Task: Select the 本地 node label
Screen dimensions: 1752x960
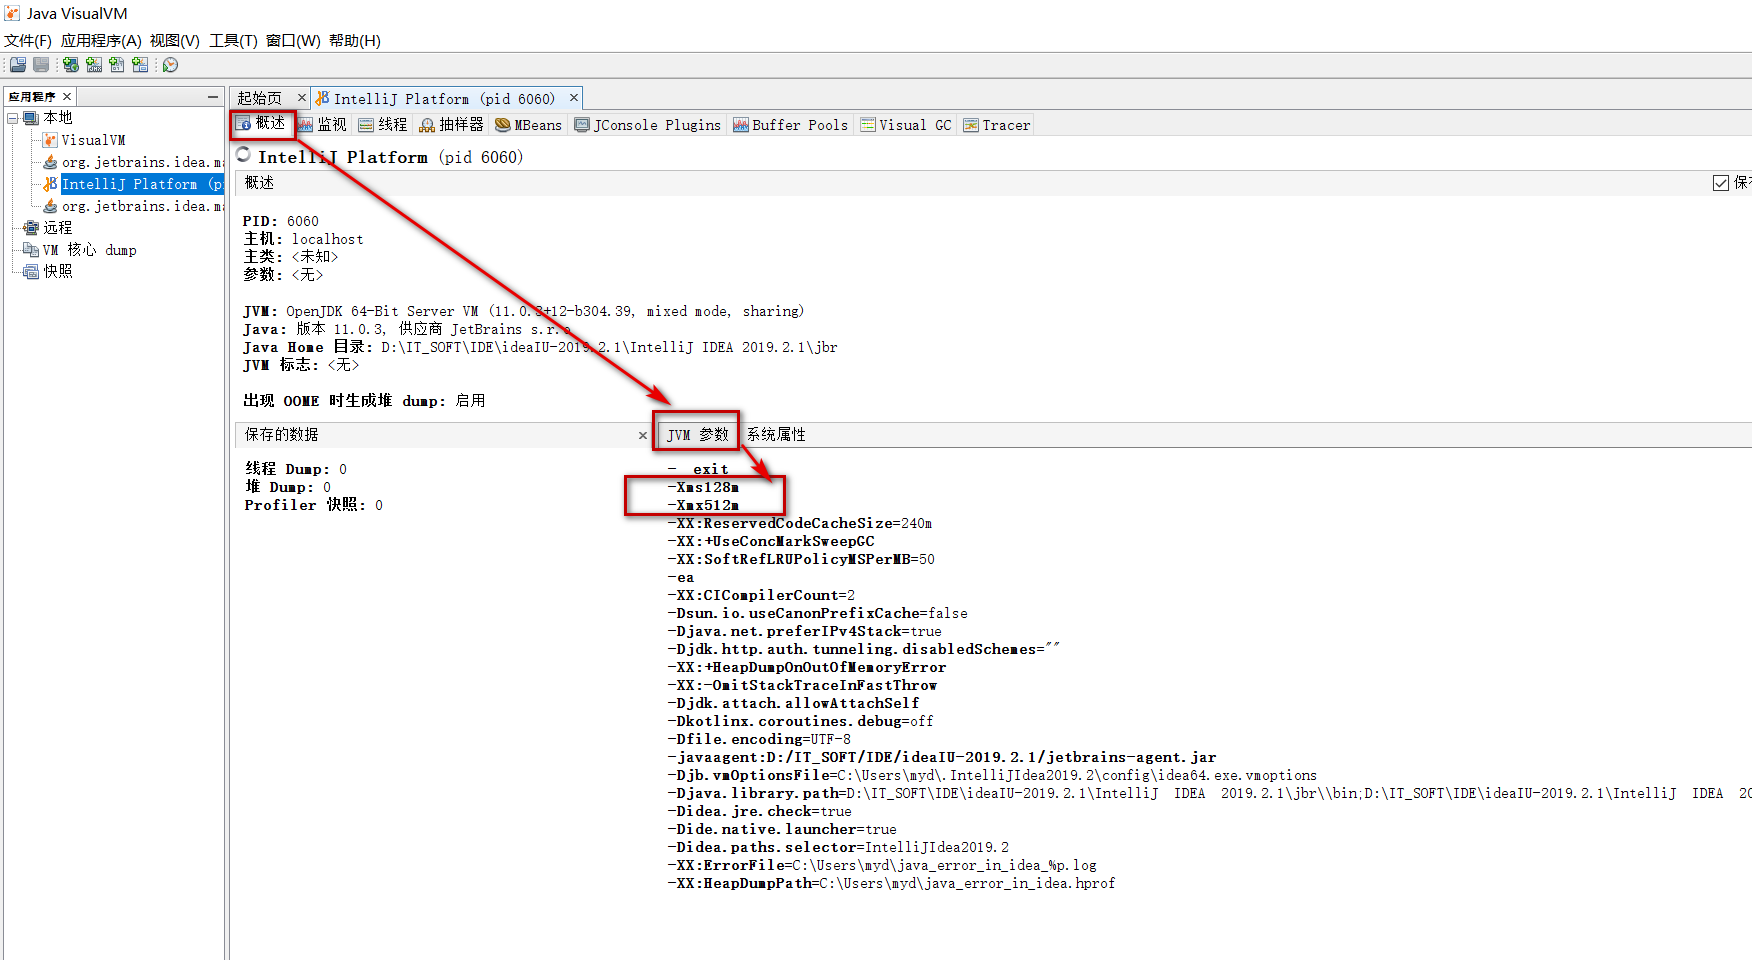Action: tap(58, 118)
